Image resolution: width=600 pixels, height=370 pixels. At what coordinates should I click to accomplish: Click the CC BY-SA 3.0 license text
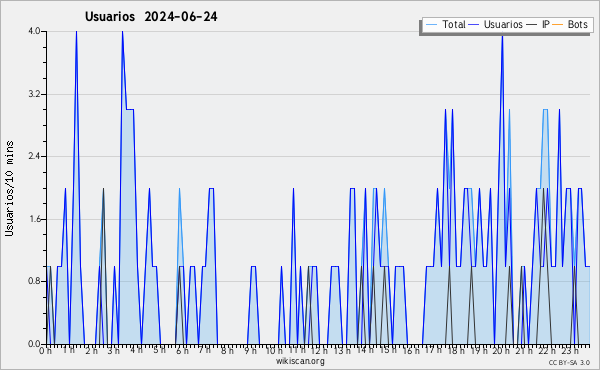[x=569, y=363]
